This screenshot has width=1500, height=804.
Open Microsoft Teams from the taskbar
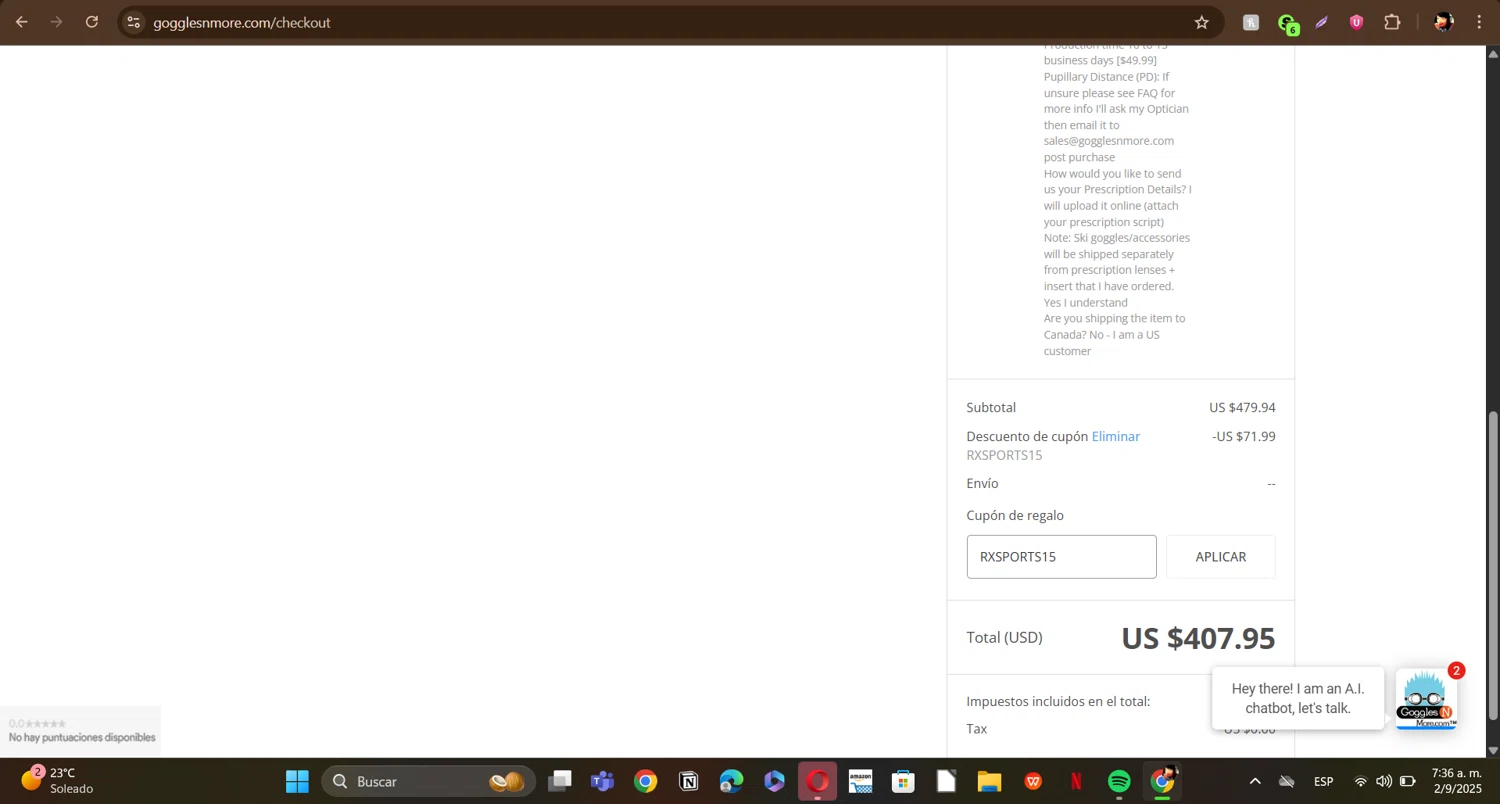tap(602, 782)
